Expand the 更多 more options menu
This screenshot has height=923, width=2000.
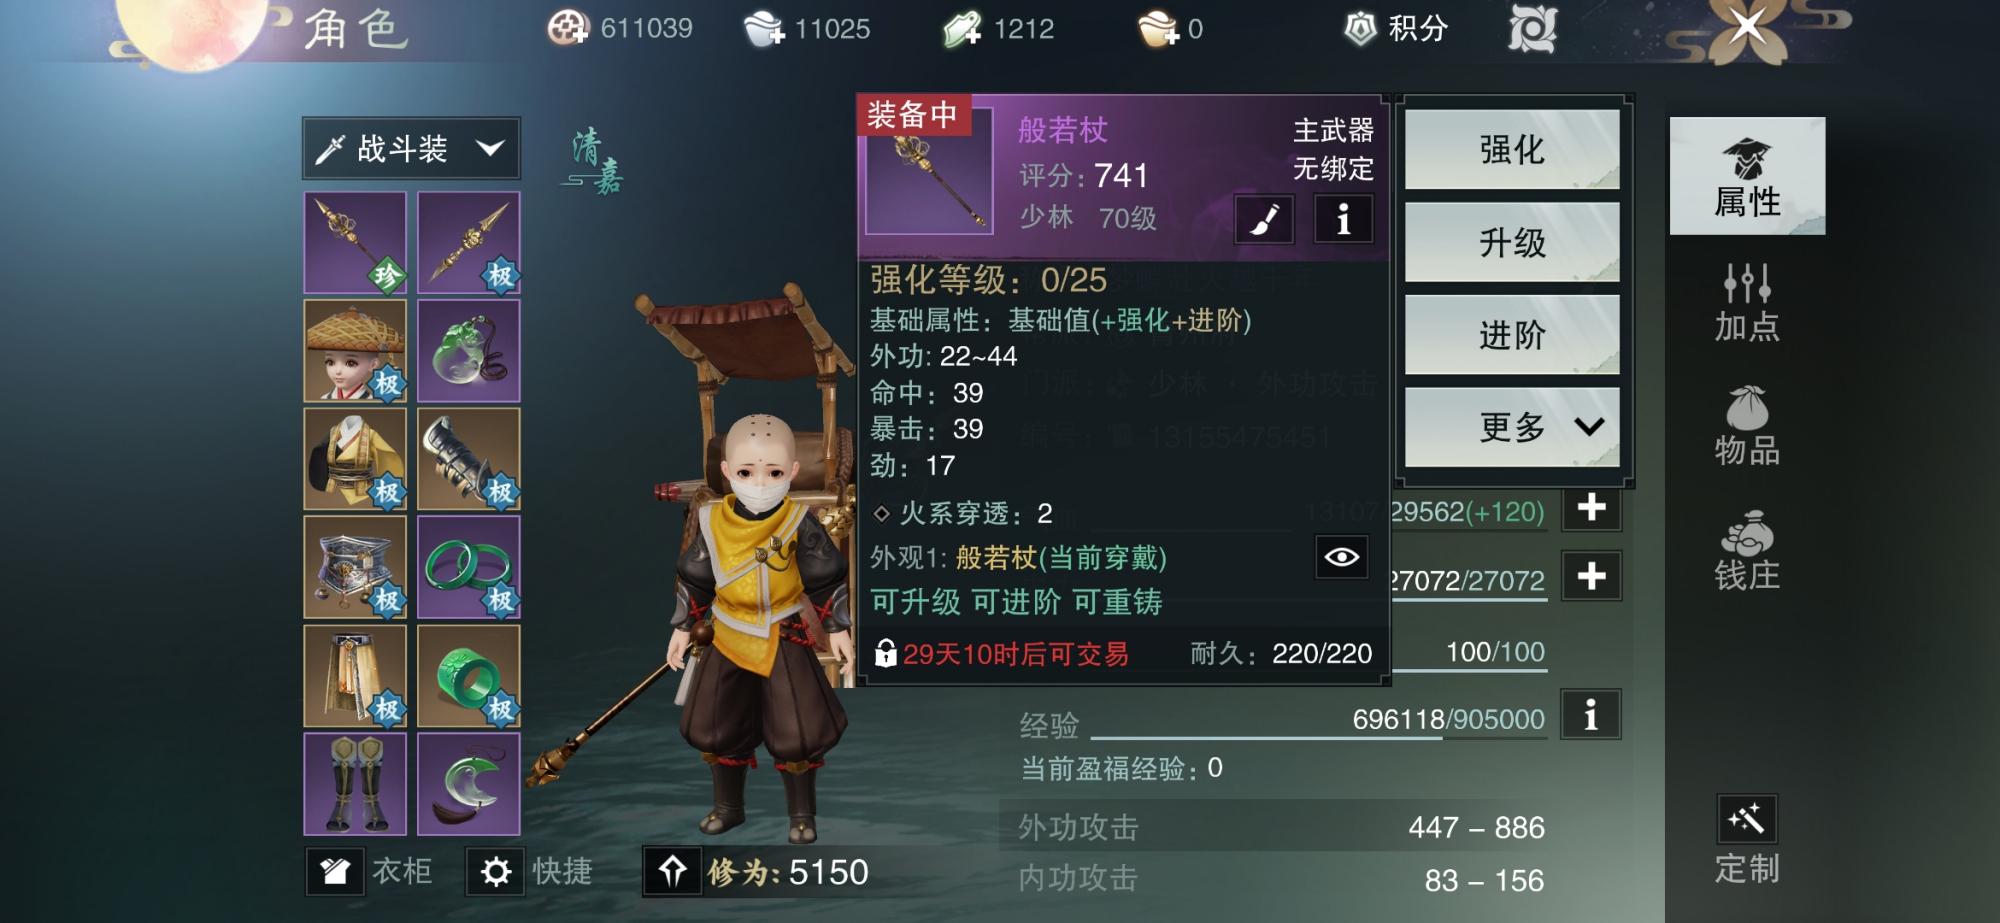pyautogui.click(x=1512, y=427)
